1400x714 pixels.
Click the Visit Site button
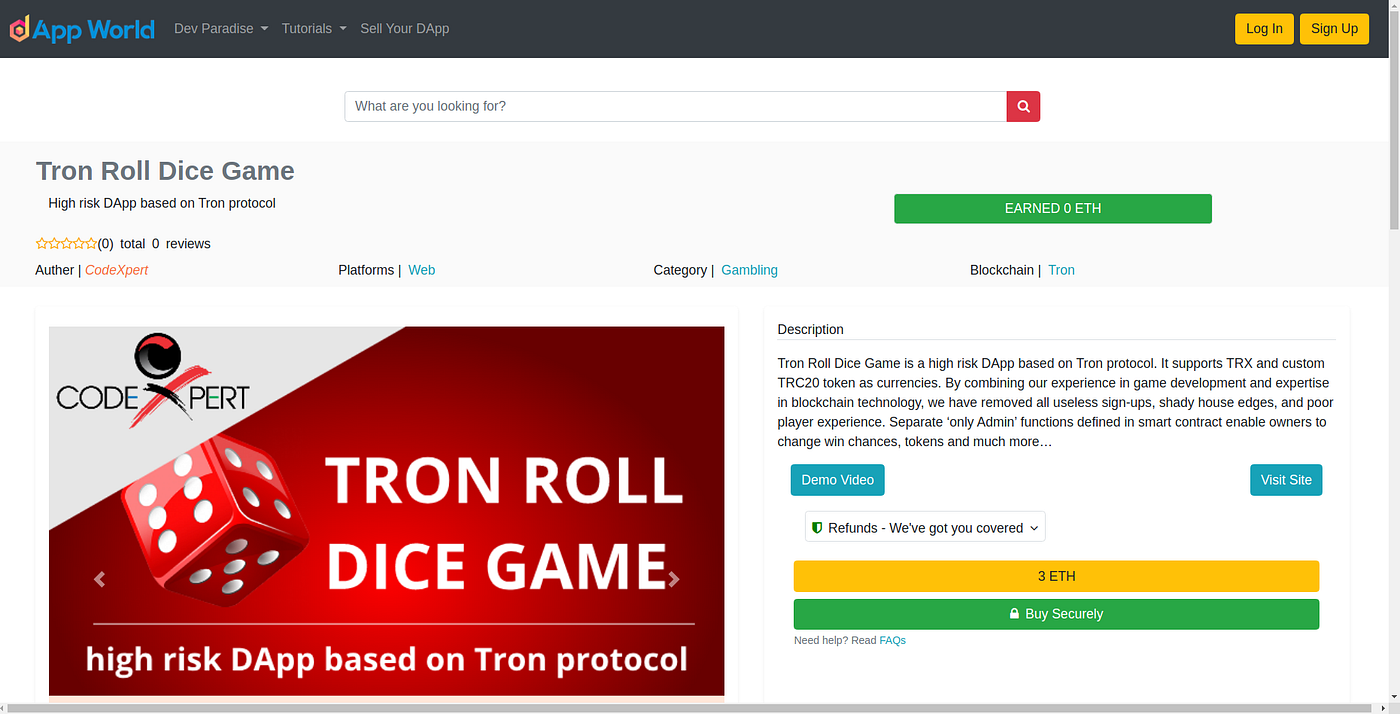[1286, 480]
